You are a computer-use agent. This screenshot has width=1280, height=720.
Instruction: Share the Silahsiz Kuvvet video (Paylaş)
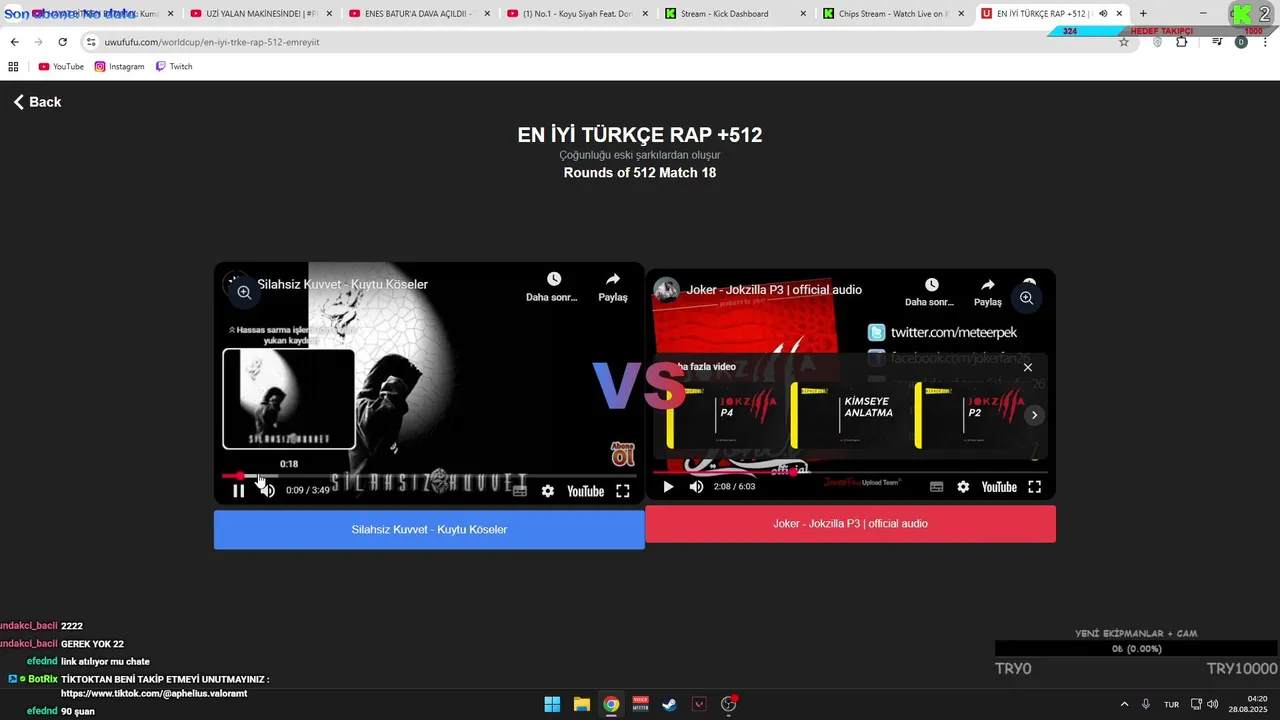(613, 287)
